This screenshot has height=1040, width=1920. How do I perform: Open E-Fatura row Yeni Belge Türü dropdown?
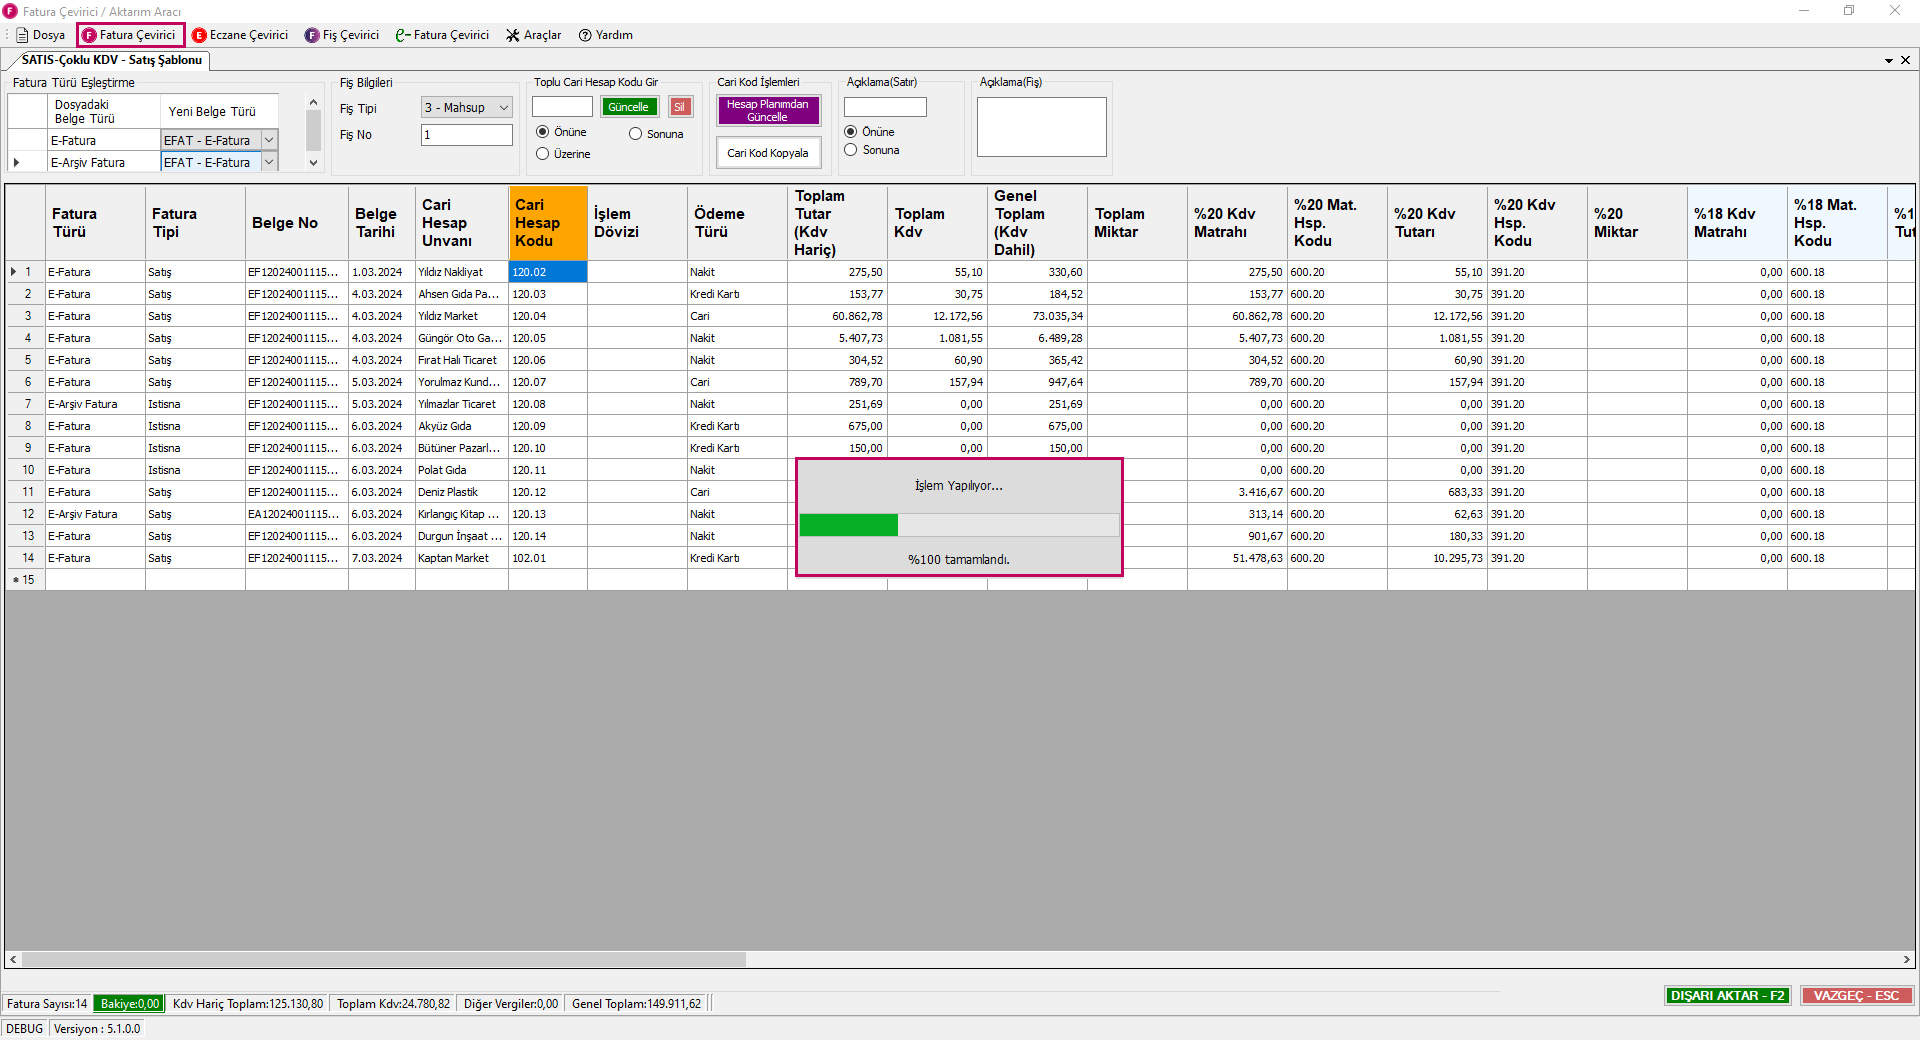(x=269, y=141)
